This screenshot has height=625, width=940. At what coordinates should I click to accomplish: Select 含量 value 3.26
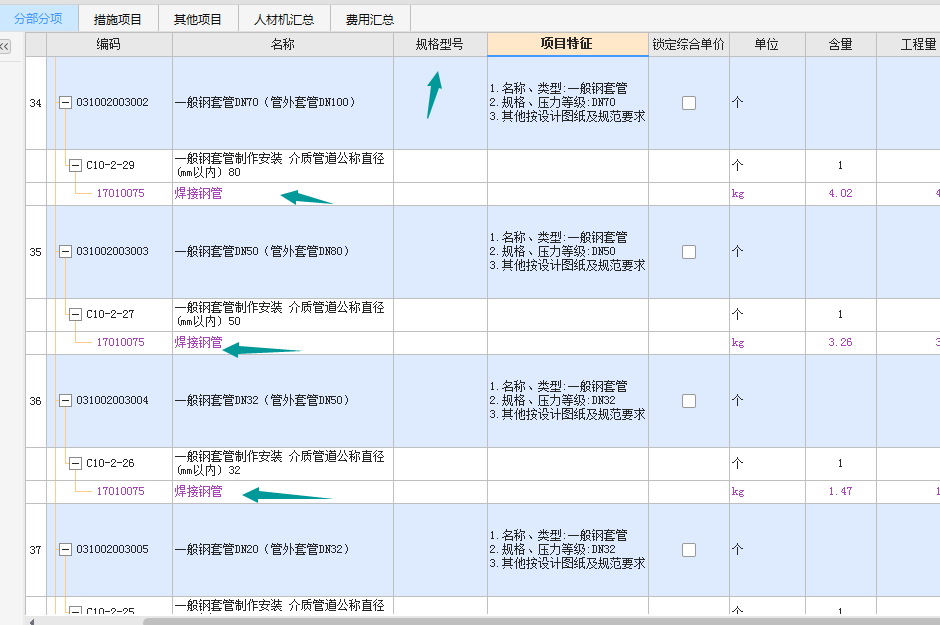[x=840, y=342]
